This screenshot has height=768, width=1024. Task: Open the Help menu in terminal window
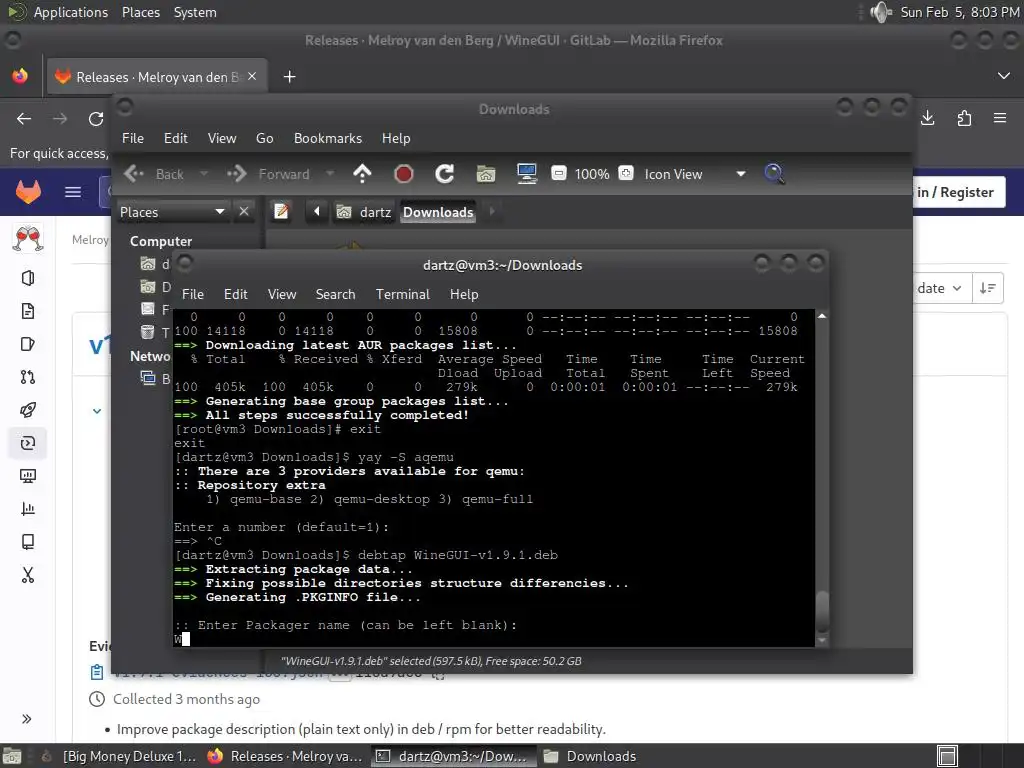click(464, 294)
